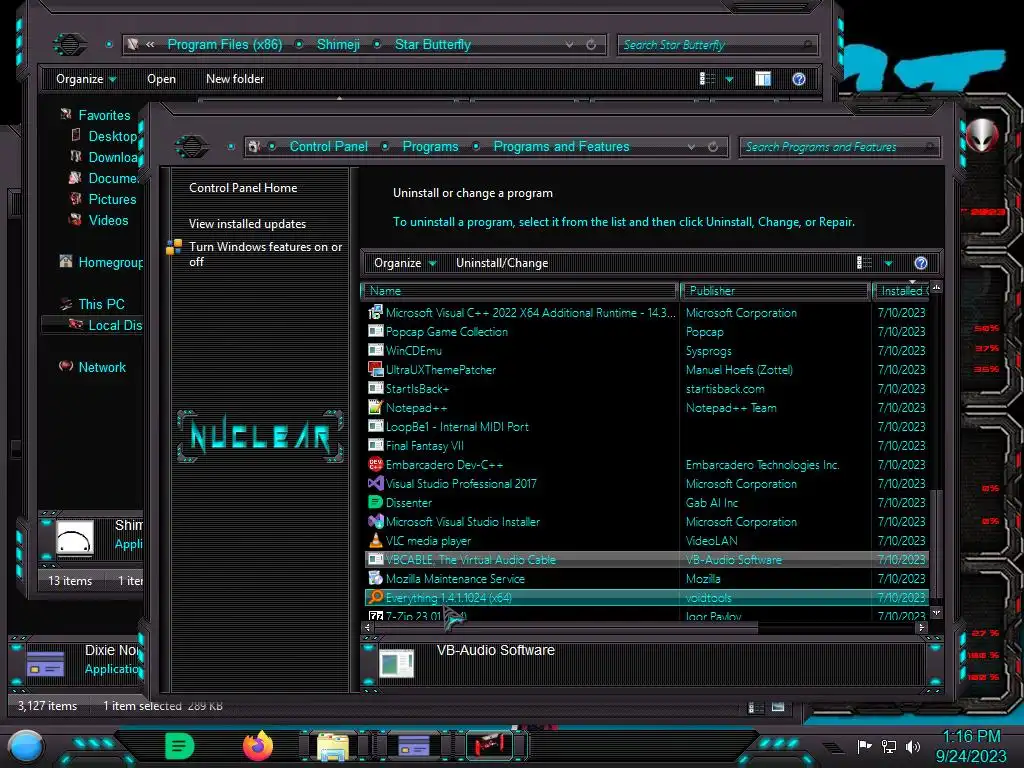The image size is (1024, 768).
Task: Expand Organize menu in Programs and Features
Action: pos(405,263)
